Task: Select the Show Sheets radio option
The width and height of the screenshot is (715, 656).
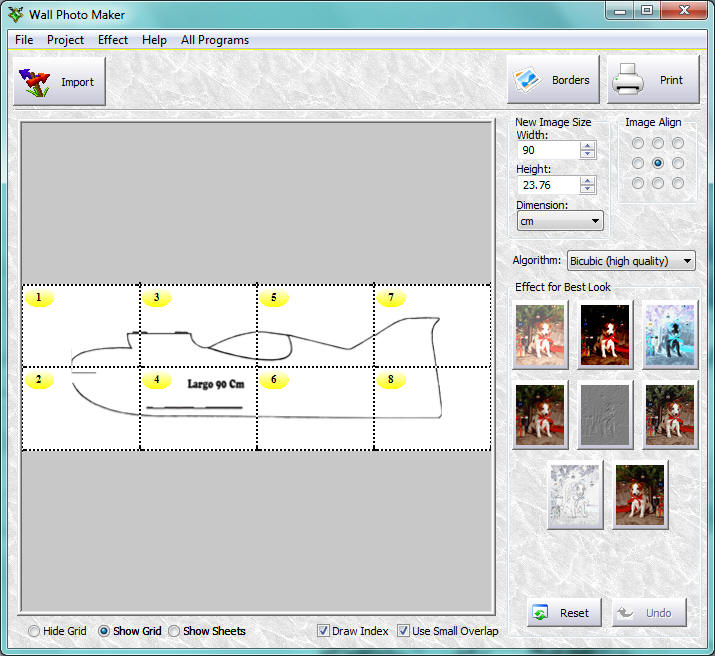Action: [174, 631]
